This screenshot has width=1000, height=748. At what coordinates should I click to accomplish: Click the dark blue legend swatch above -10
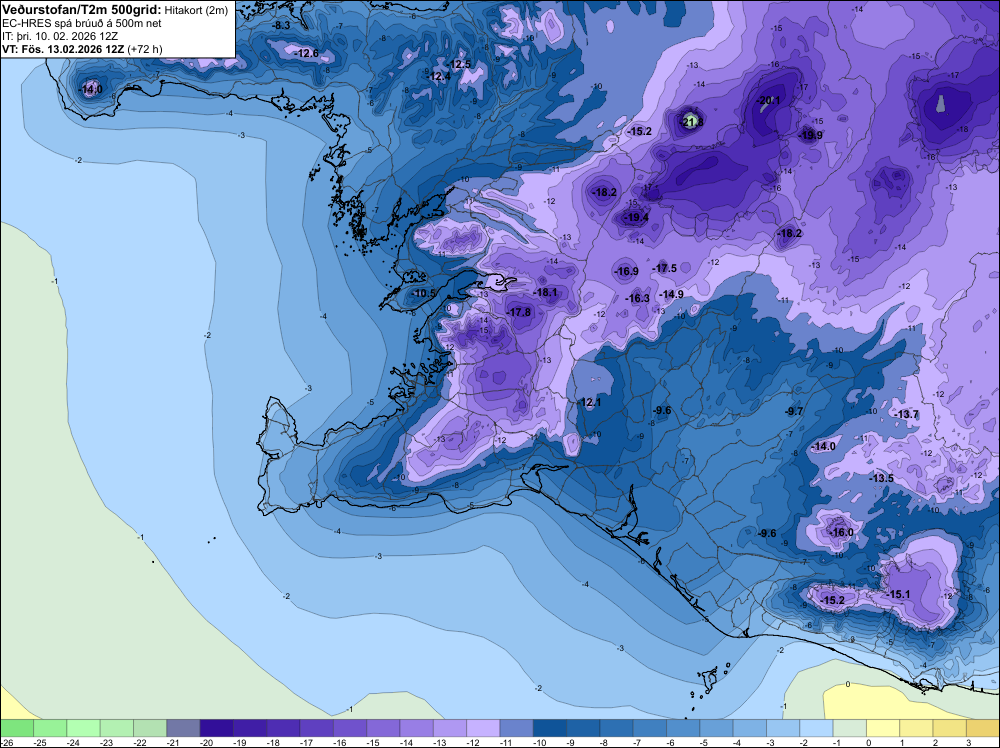point(549,728)
